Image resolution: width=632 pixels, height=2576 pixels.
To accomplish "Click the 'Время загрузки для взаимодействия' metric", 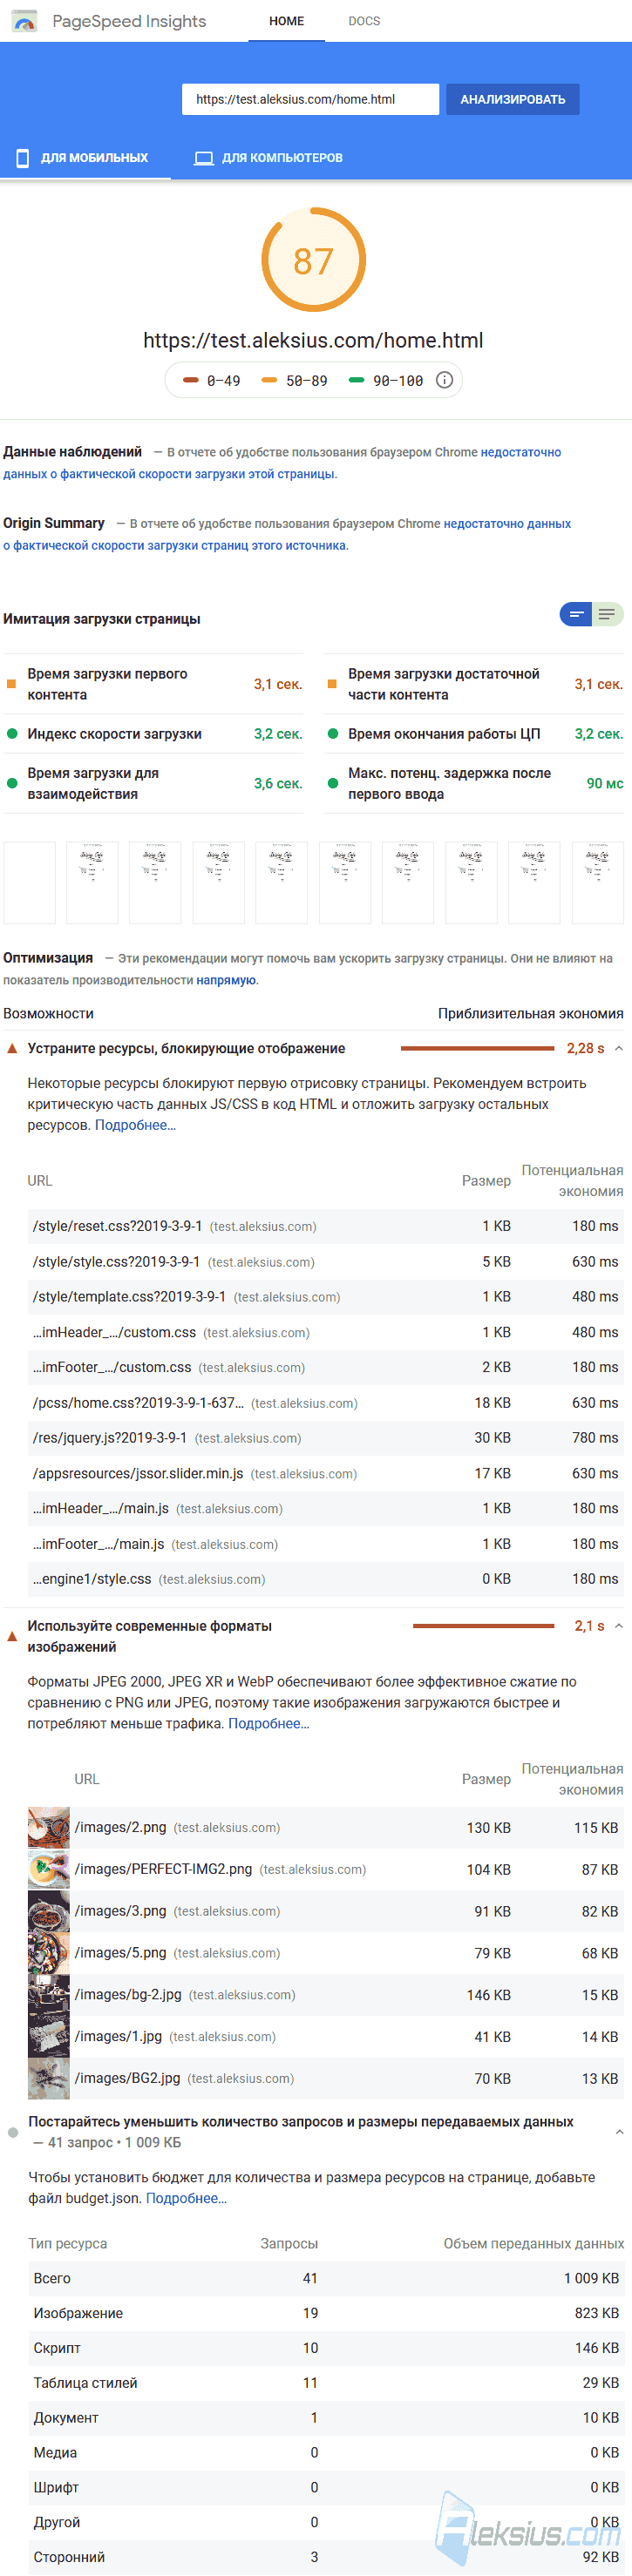I will point(153,783).
